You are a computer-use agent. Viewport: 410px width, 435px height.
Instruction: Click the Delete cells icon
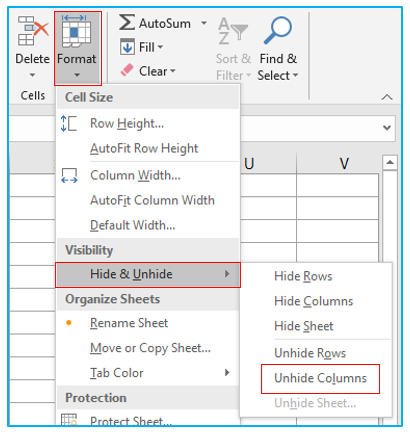tap(33, 31)
